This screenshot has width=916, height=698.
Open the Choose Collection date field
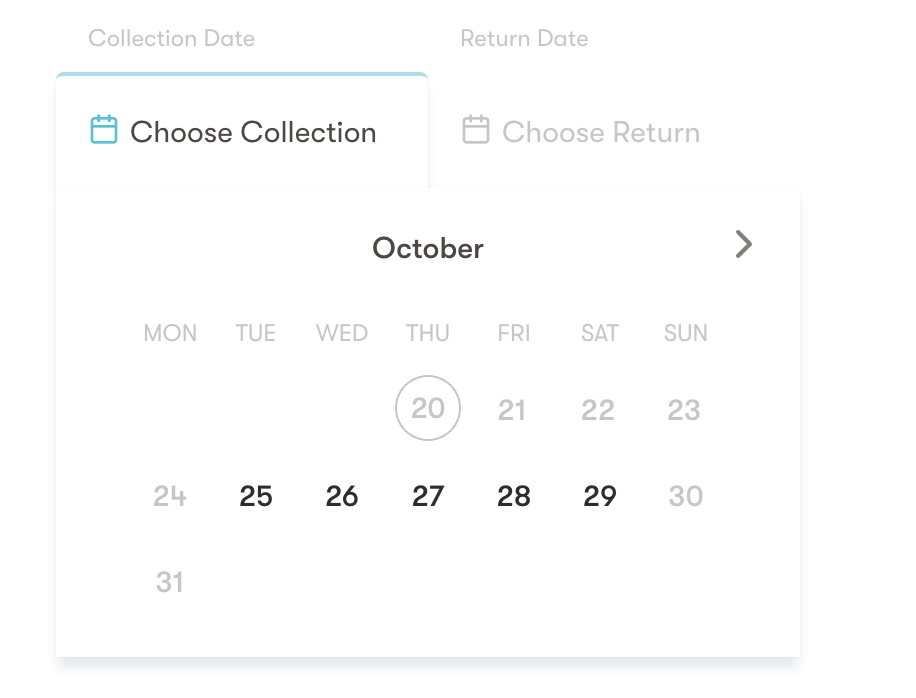pos(252,132)
